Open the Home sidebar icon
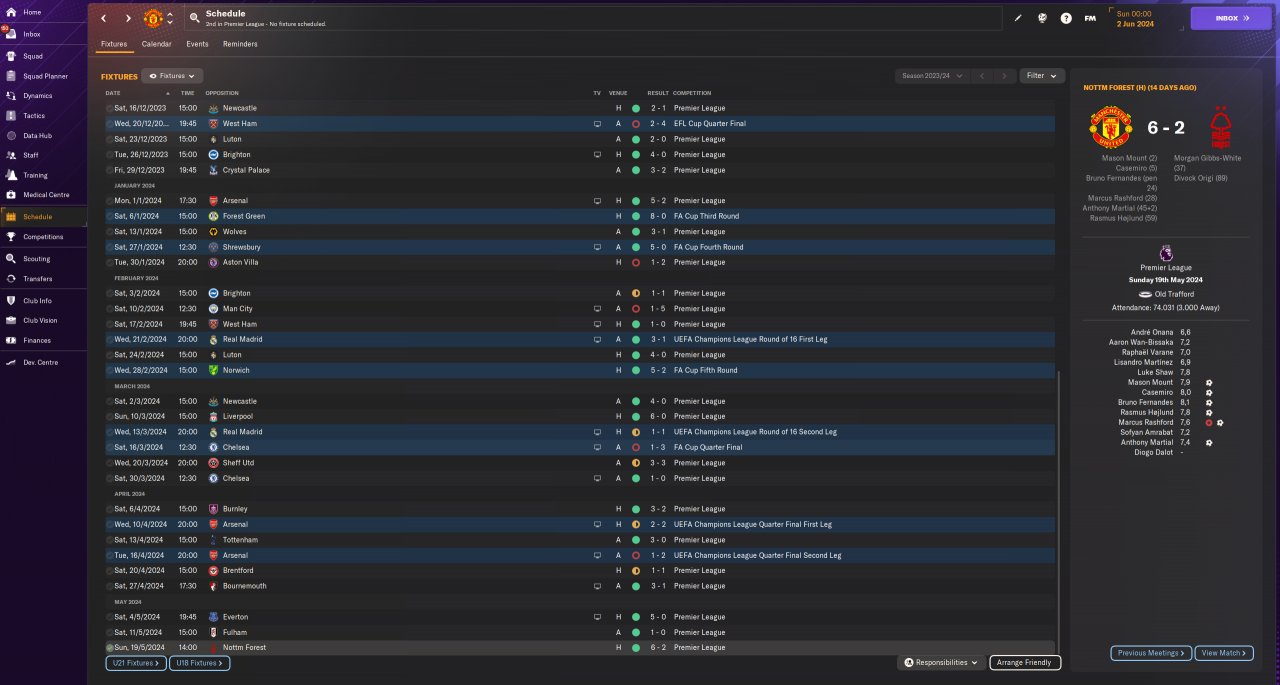This screenshot has width=1280, height=685. click(x=11, y=12)
